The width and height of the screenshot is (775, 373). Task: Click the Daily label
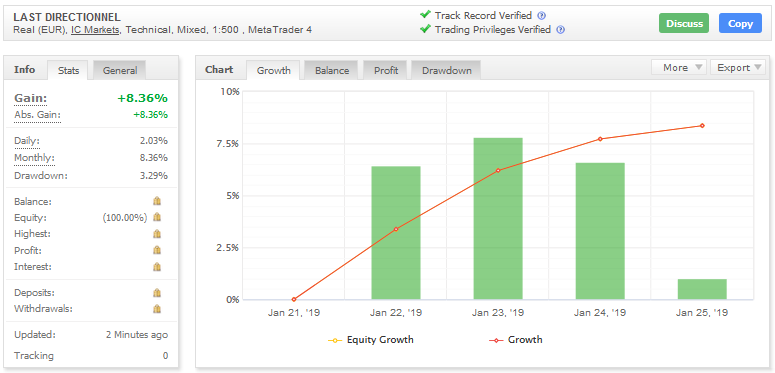(27, 141)
